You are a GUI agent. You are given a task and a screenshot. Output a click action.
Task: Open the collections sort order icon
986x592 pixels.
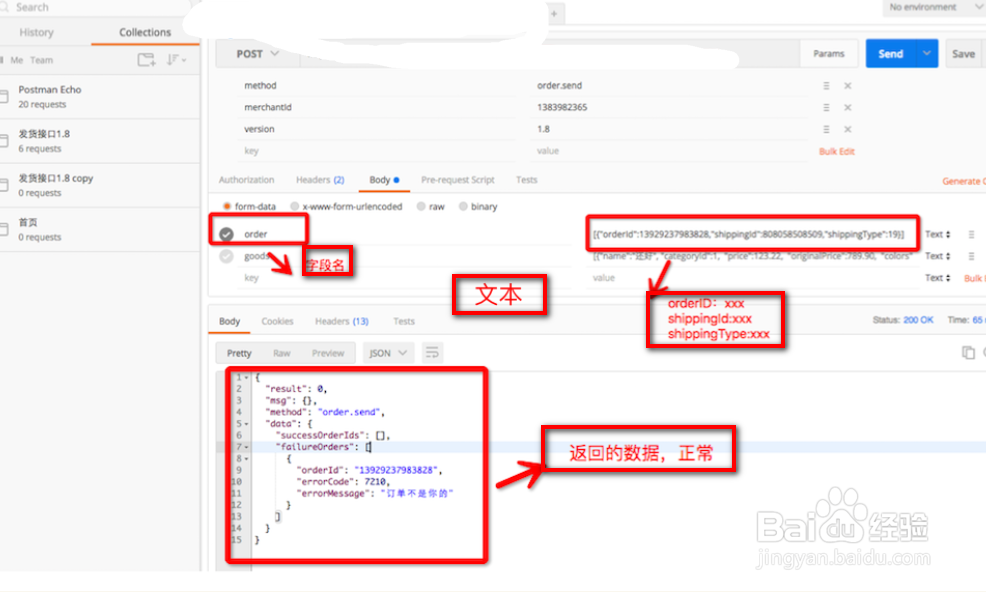[175, 60]
